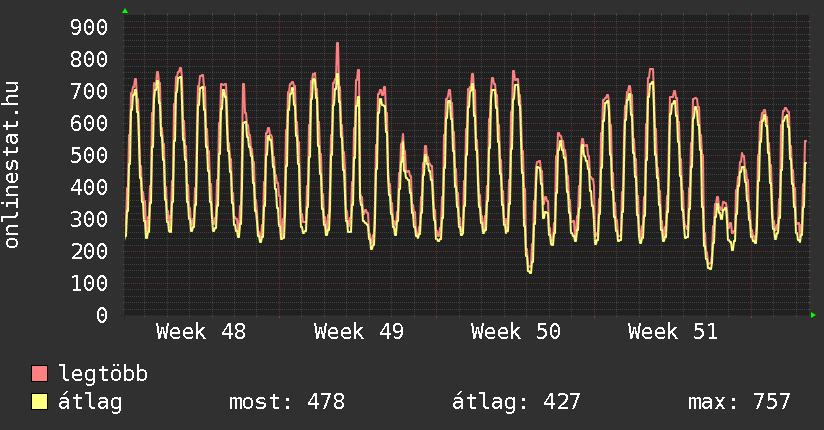Click the 'most: 478' current value

[x=286, y=402]
